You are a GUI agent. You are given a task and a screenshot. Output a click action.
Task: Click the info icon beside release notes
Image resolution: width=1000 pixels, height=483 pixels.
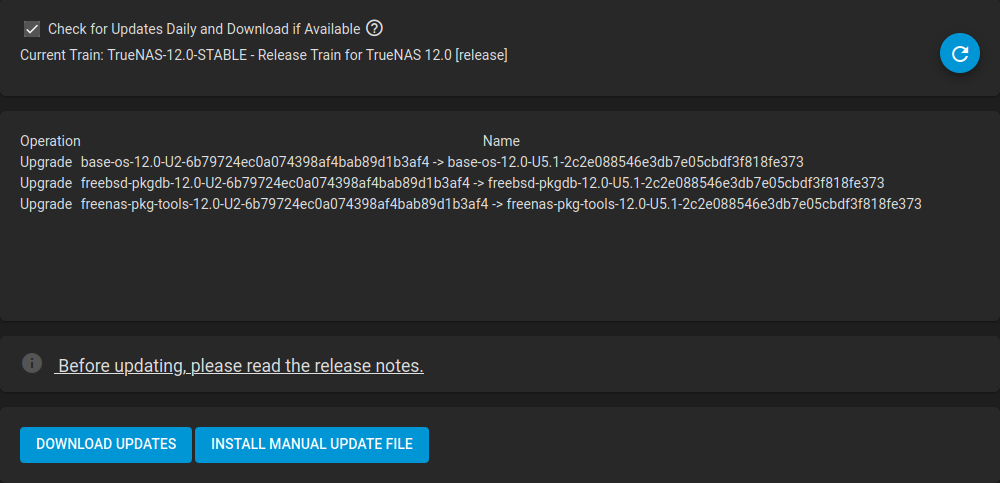click(x=32, y=363)
